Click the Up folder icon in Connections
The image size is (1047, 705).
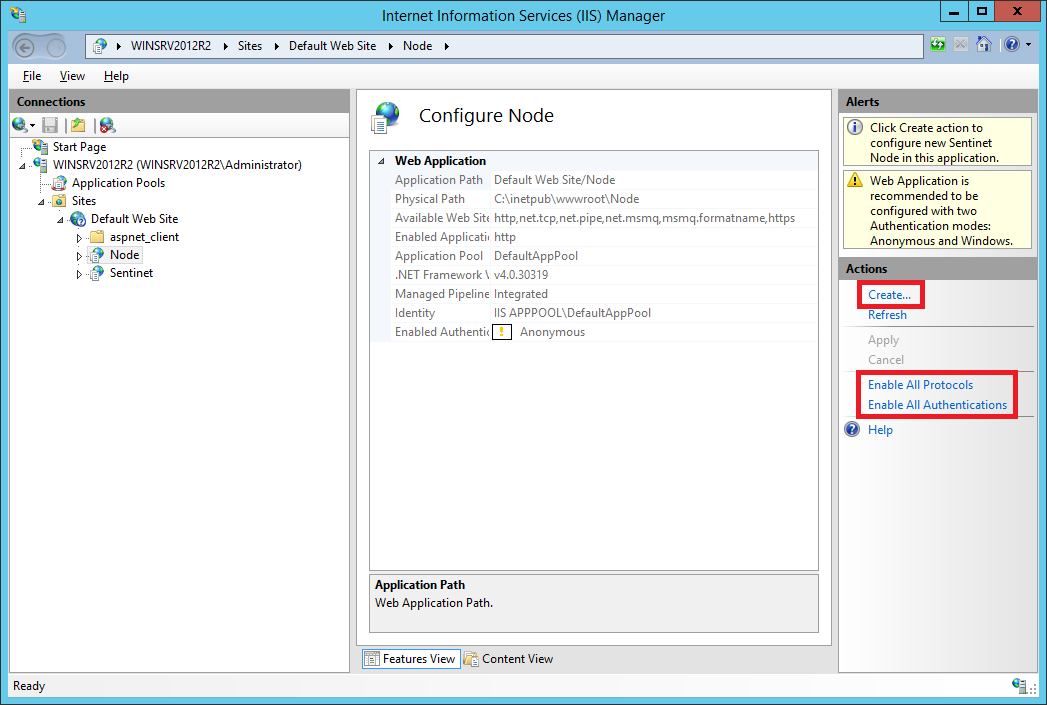(79, 125)
